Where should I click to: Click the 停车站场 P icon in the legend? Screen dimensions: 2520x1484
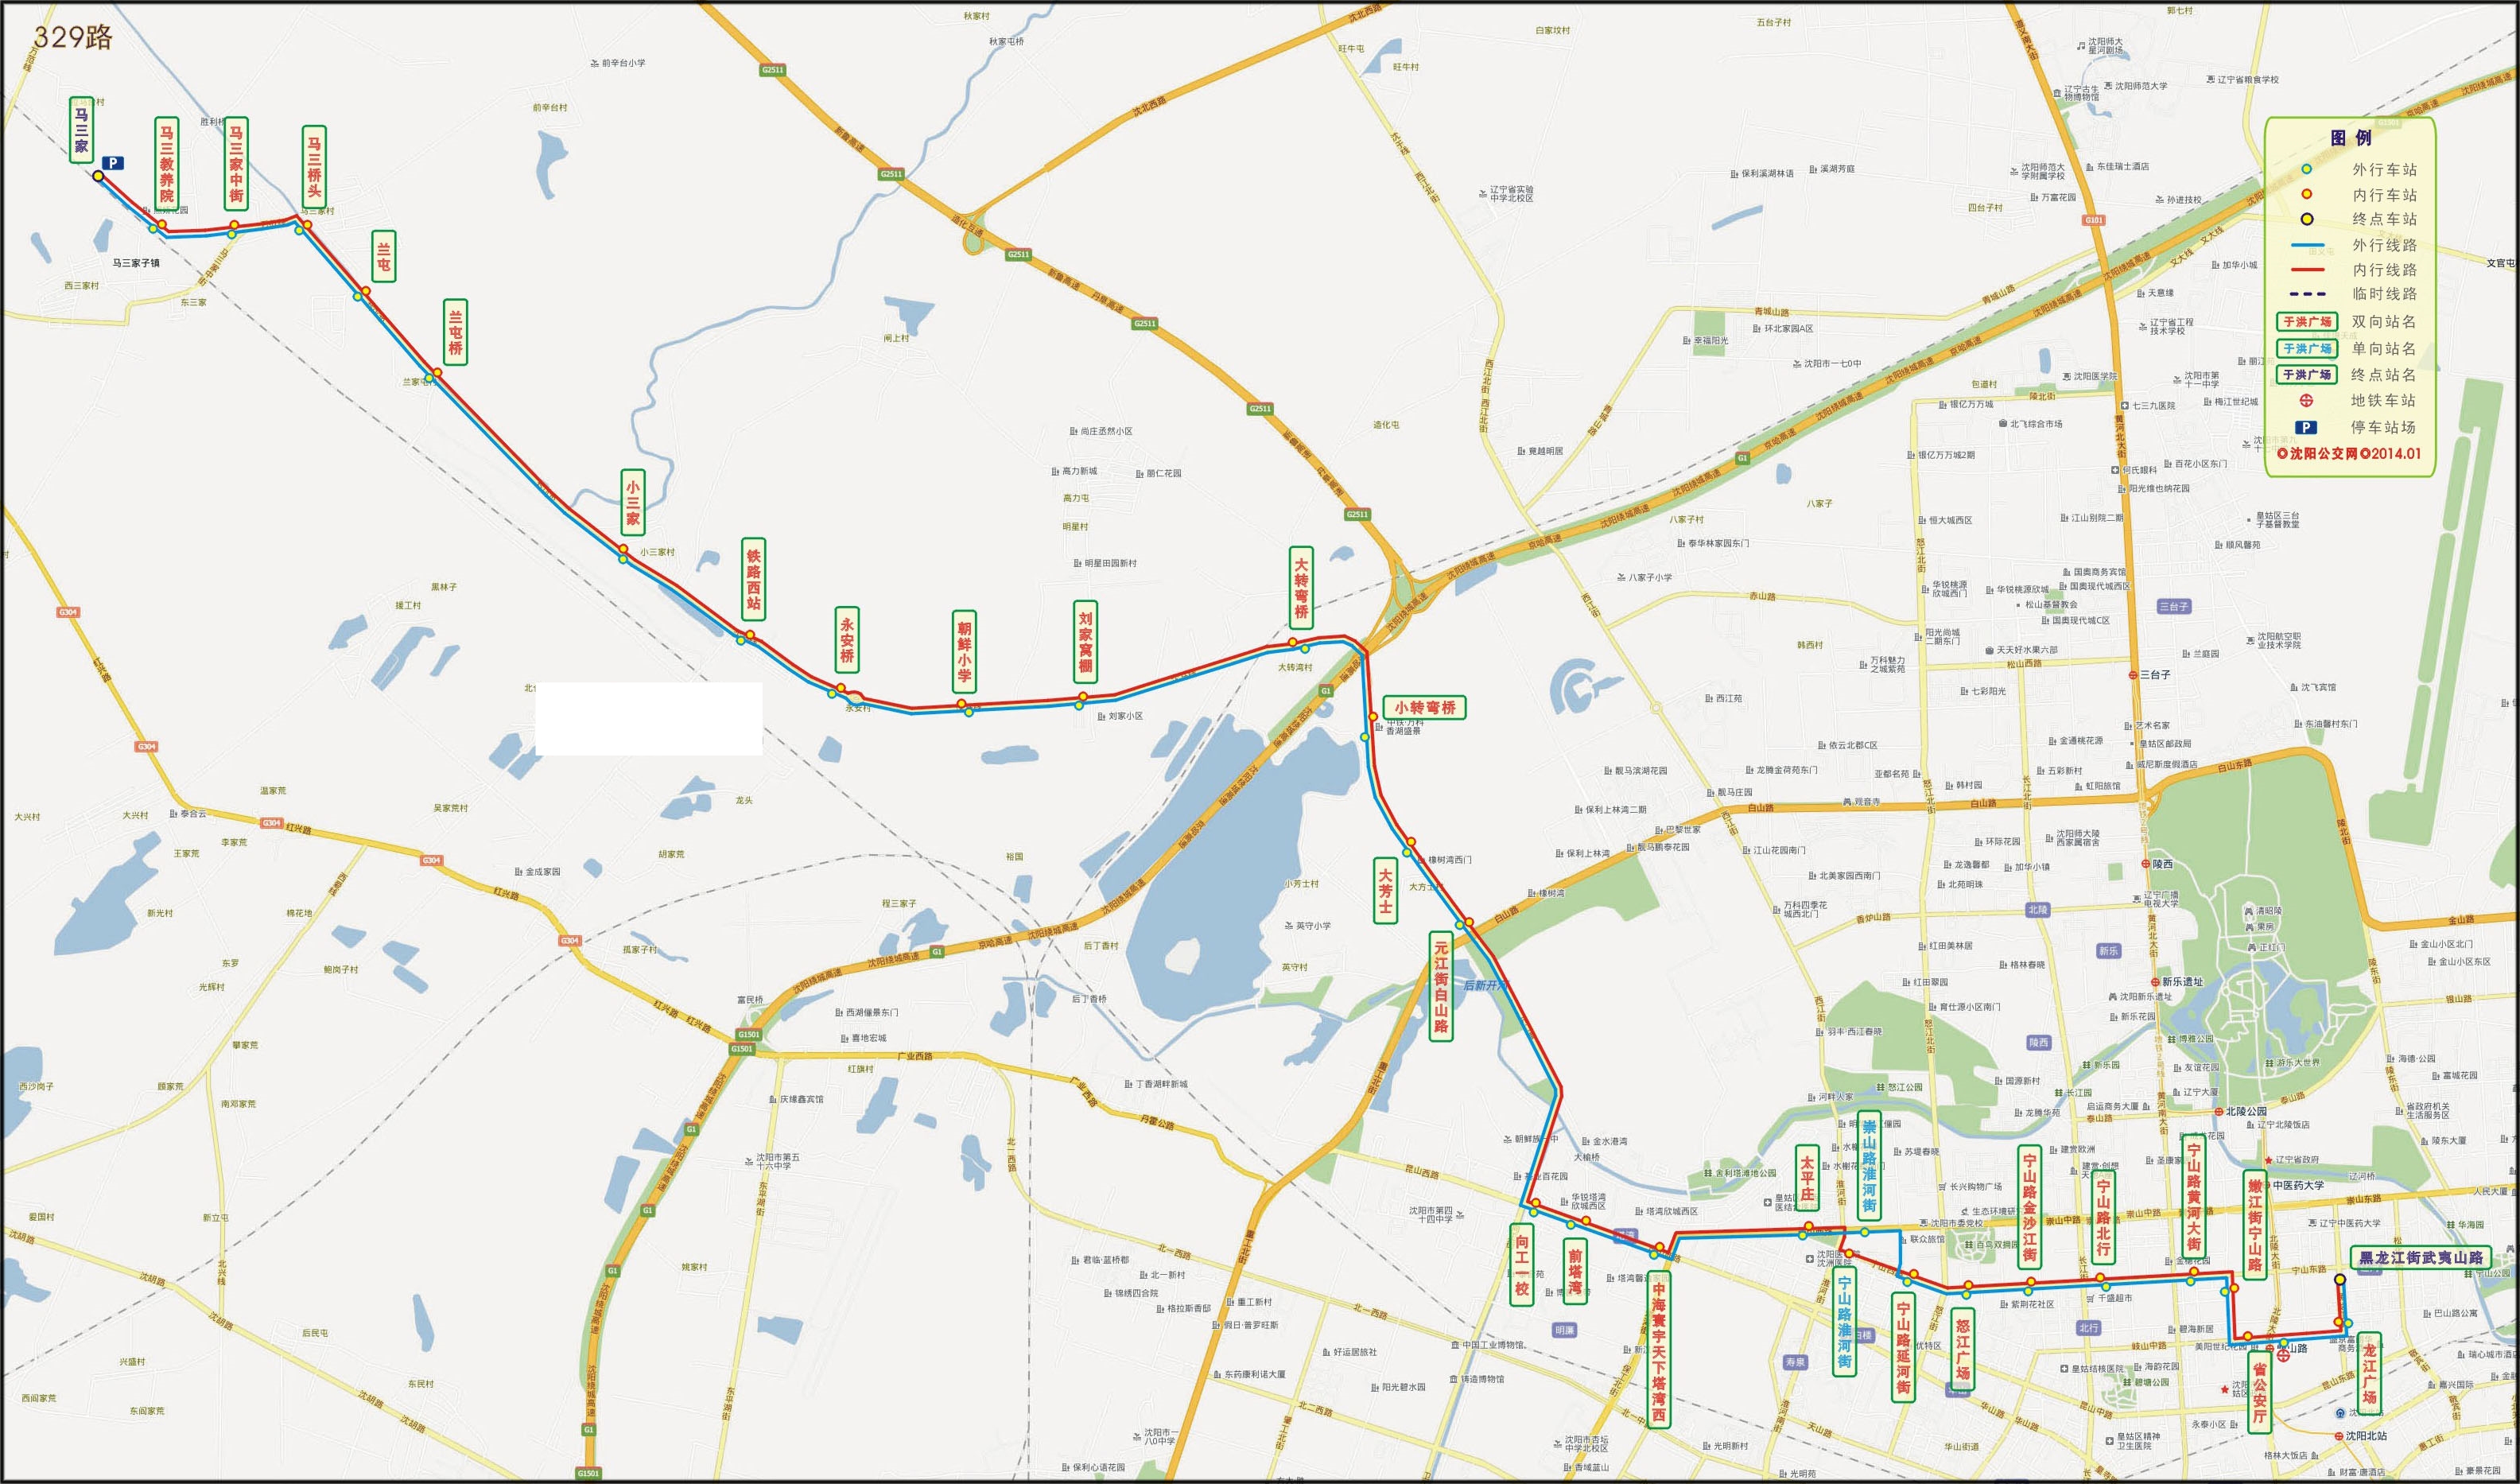pyautogui.click(x=2305, y=427)
